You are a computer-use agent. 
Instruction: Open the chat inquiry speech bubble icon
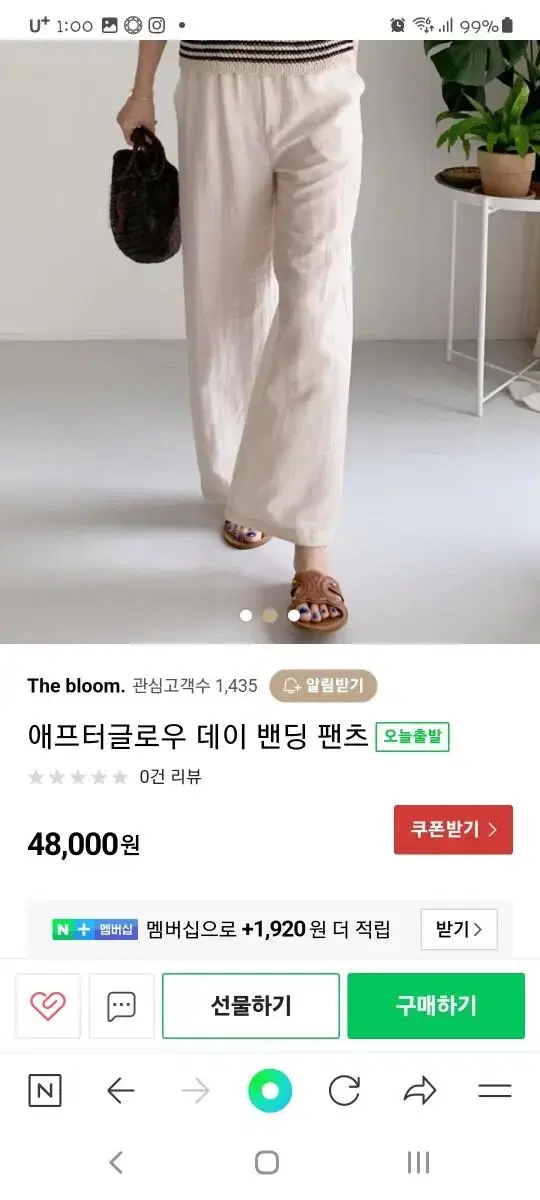point(121,1006)
